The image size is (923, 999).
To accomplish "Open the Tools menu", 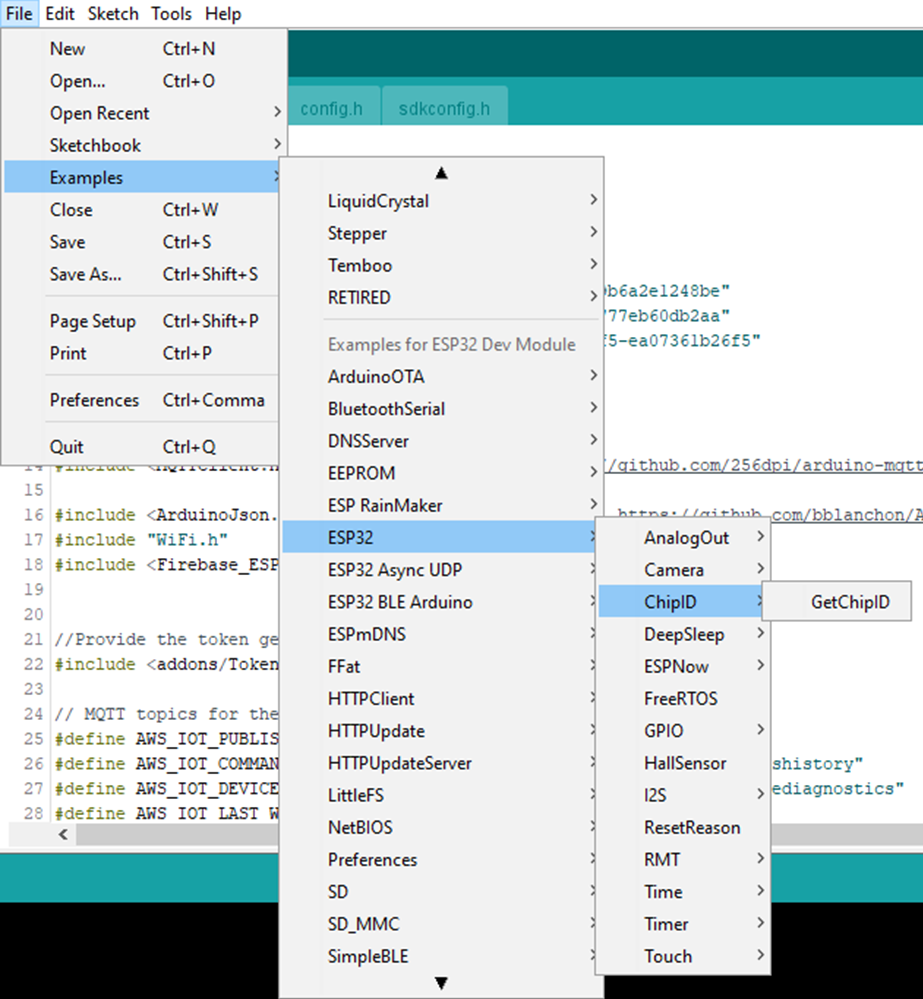I will (x=171, y=13).
